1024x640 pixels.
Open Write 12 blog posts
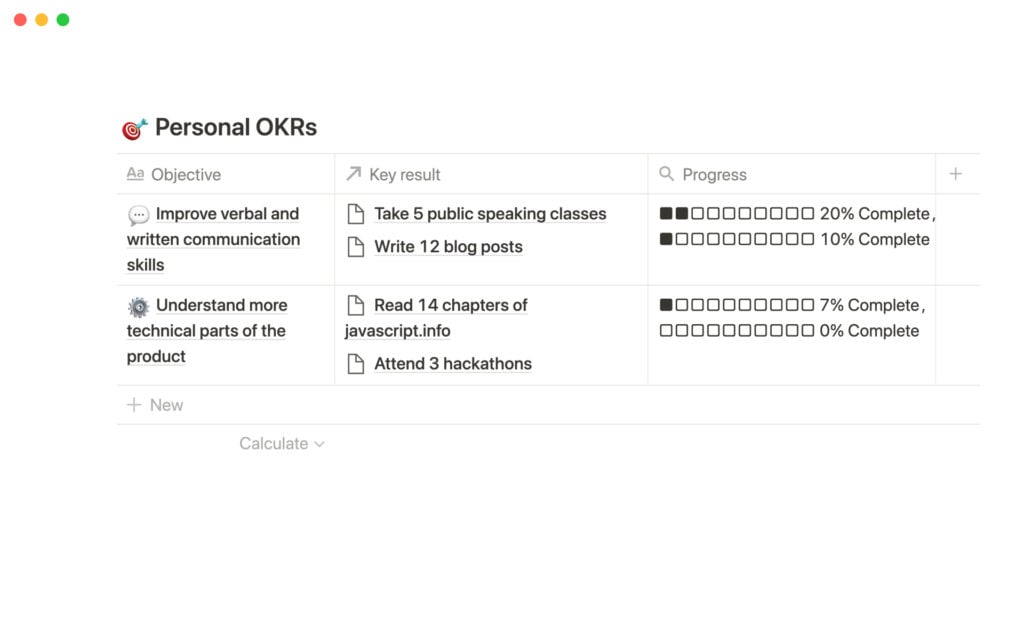point(448,246)
